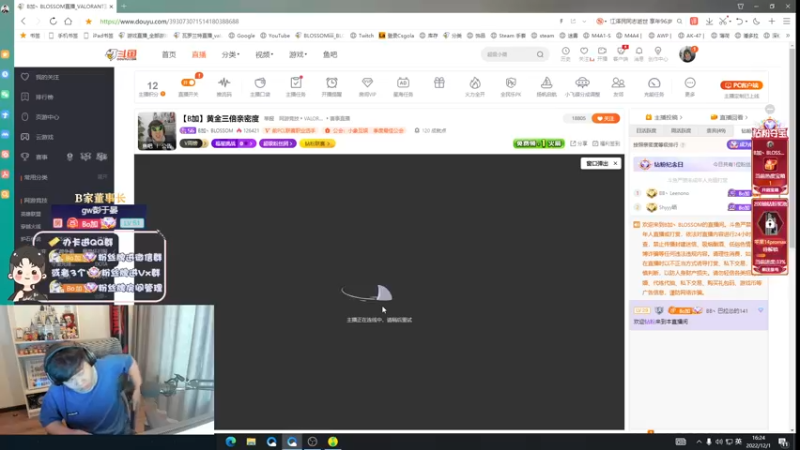
Task: Open the 直播回看 replay link
Action: coord(730,117)
